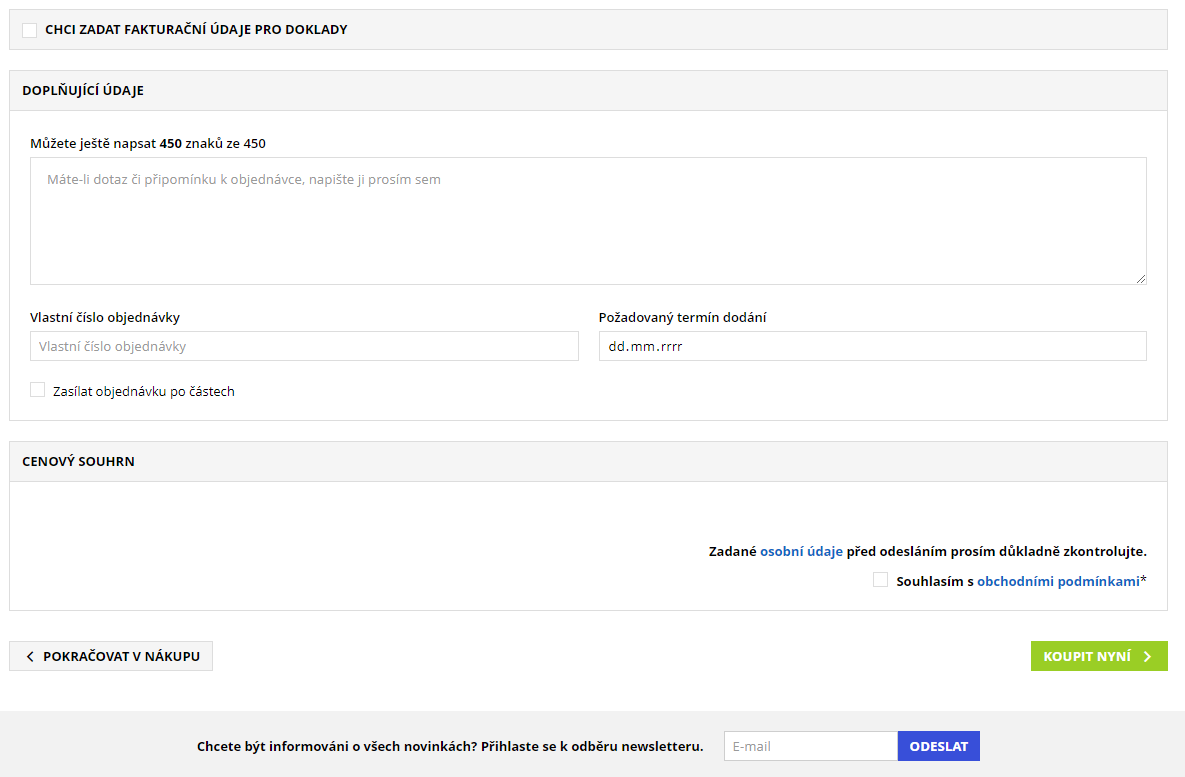1185x777 pixels.
Task: Enable the billing details checkbox (fakturační údaje)
Action: 30,30
